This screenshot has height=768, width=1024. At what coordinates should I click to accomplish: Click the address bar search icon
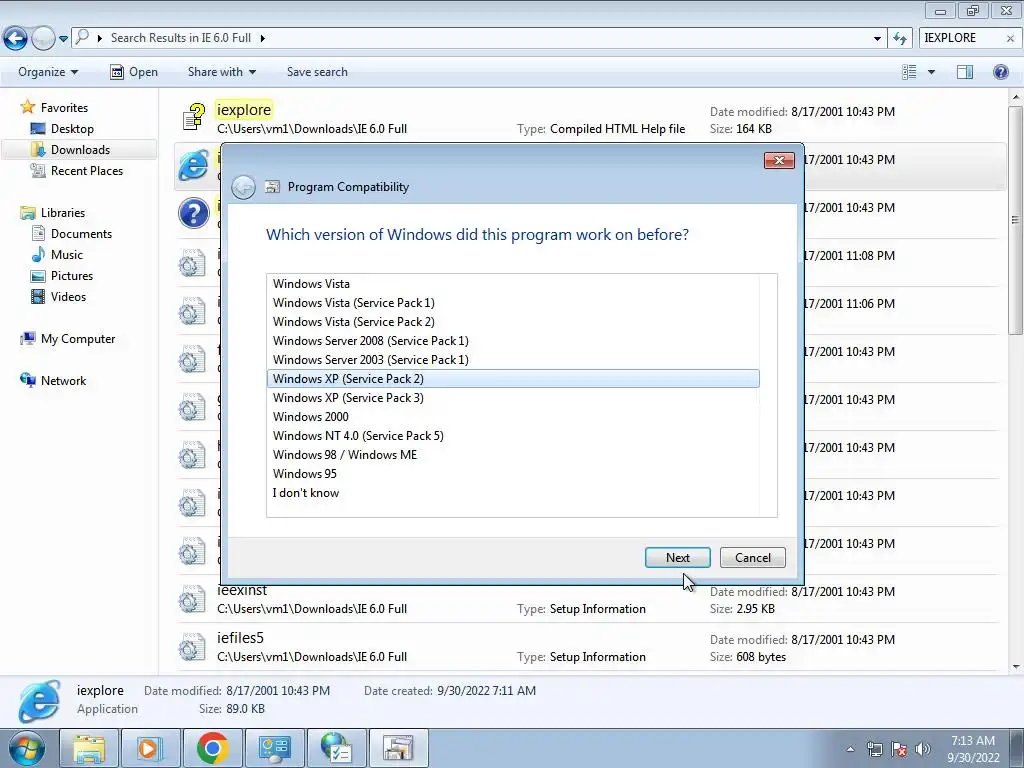click(x=82, y=37)
